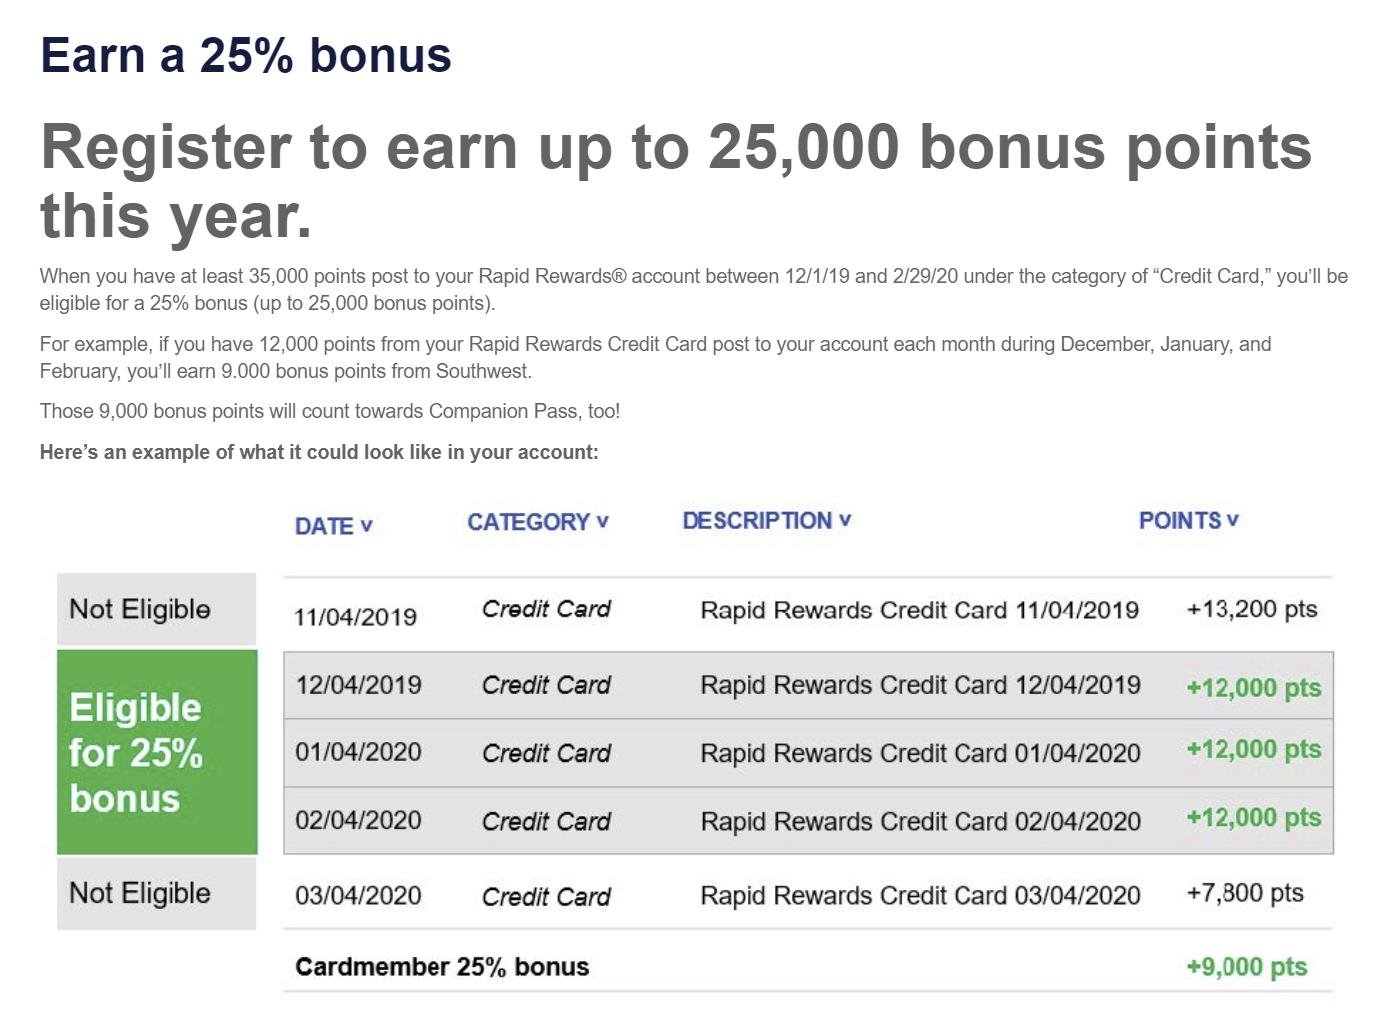Click the Earn a 25% bonus heading
The width and height of the screenshot is (1380, 1025).
click(246, 54)
